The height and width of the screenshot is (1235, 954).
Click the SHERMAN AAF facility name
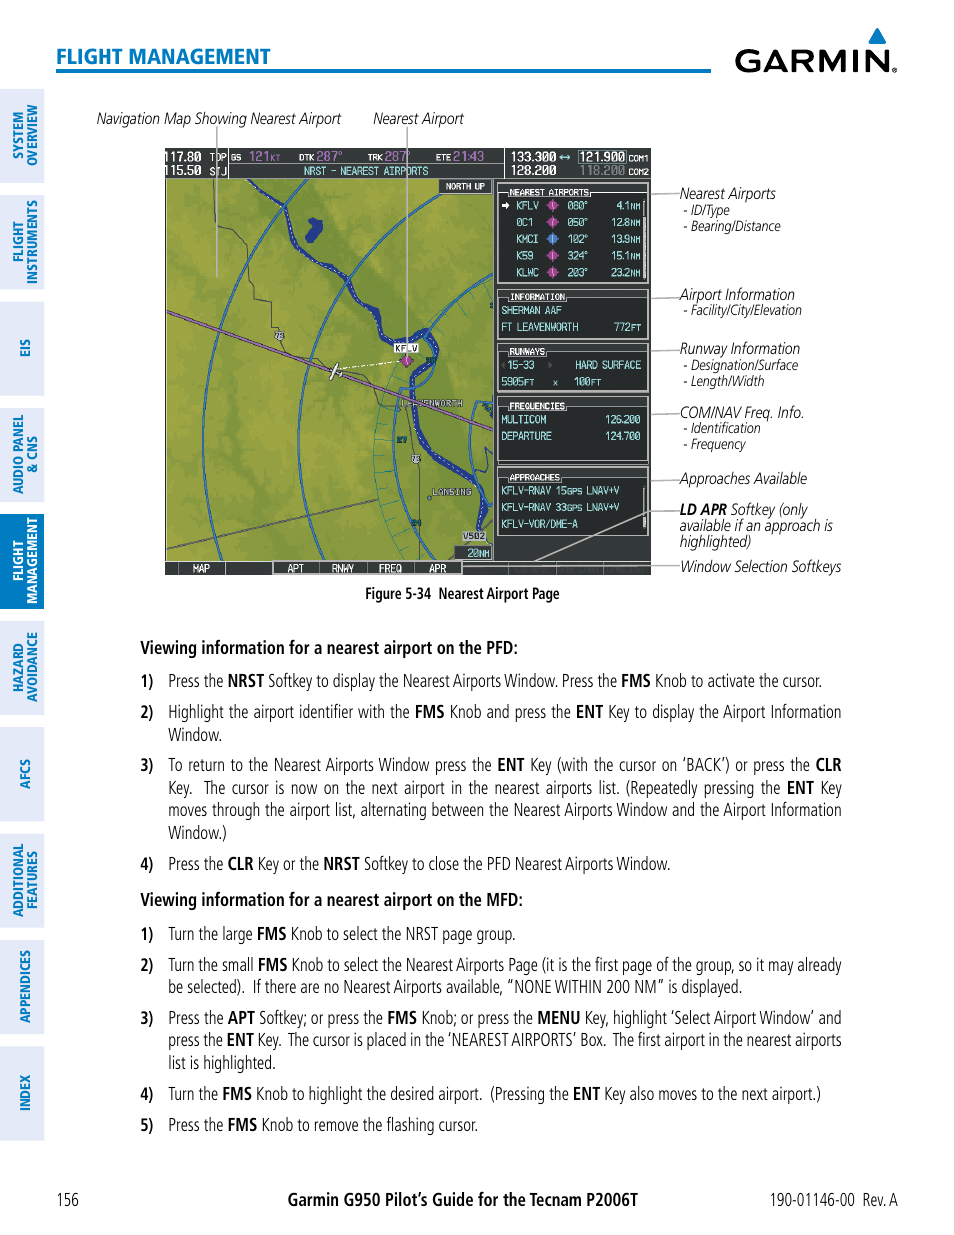point(531,311)
